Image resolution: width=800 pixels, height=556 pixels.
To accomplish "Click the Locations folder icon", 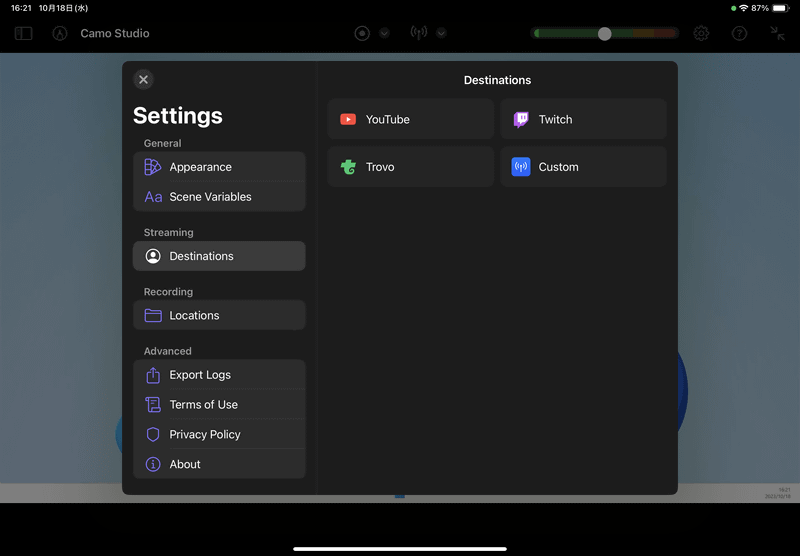I will (x=153, y=315).
